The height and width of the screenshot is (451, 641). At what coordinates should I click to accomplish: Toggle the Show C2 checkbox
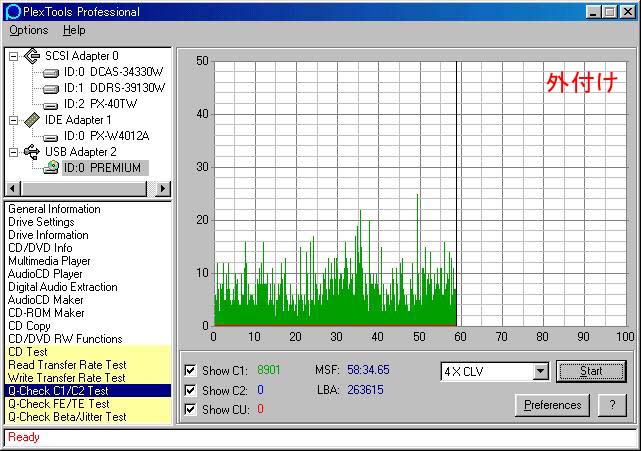pyautogui.click(x=190, y=390)
